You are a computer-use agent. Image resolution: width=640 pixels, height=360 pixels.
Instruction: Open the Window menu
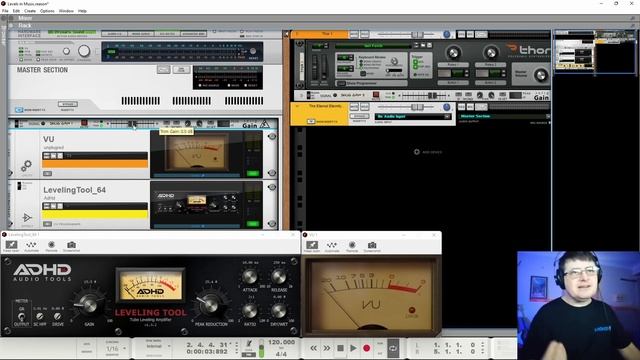click(66, 11)
